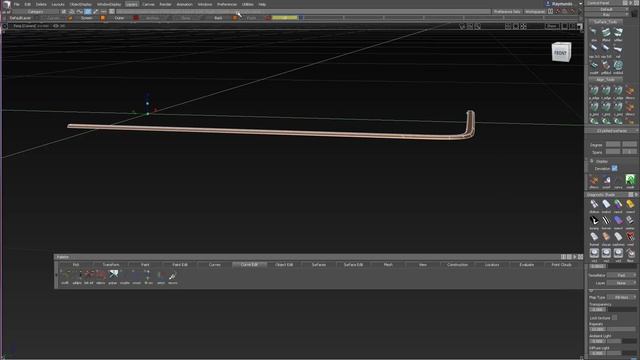Select orange tool at end of Align_Tools first row
The height and width of the screenshot is (360, 640).
point(630,91)
